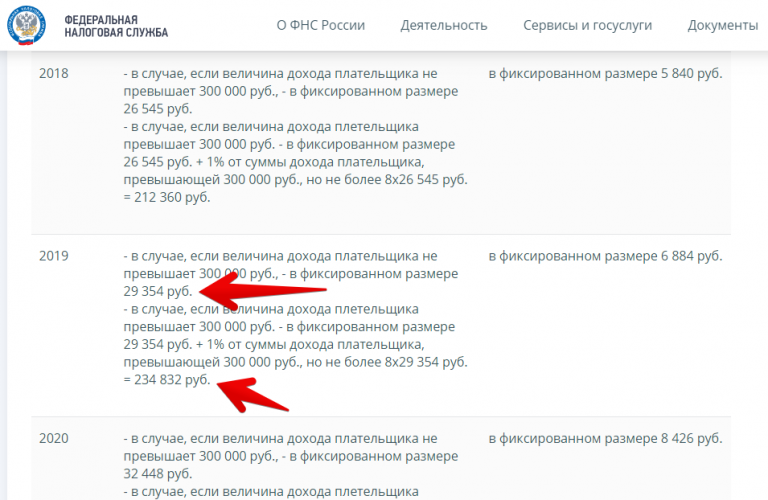
Task: Click the text 'в фиксированном размере 8 426 руб.'
Action: tap(605, 438)
